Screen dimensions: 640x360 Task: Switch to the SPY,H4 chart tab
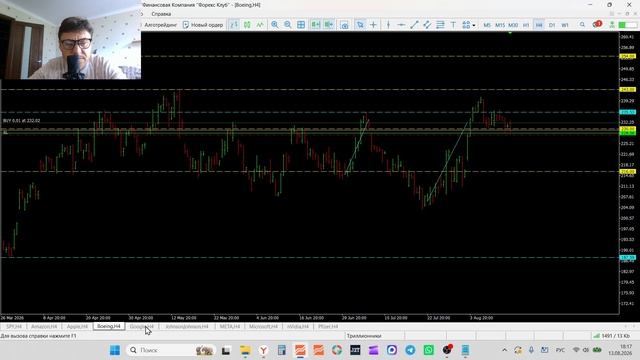point(14,327)
